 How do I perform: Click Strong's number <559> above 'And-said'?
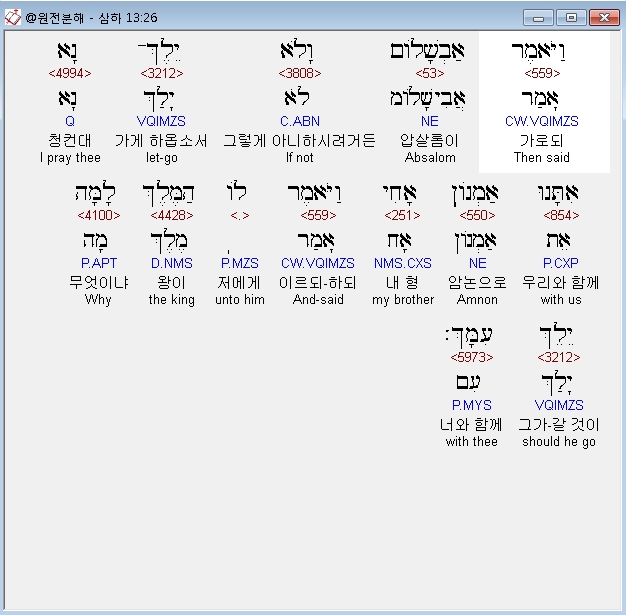318,216
